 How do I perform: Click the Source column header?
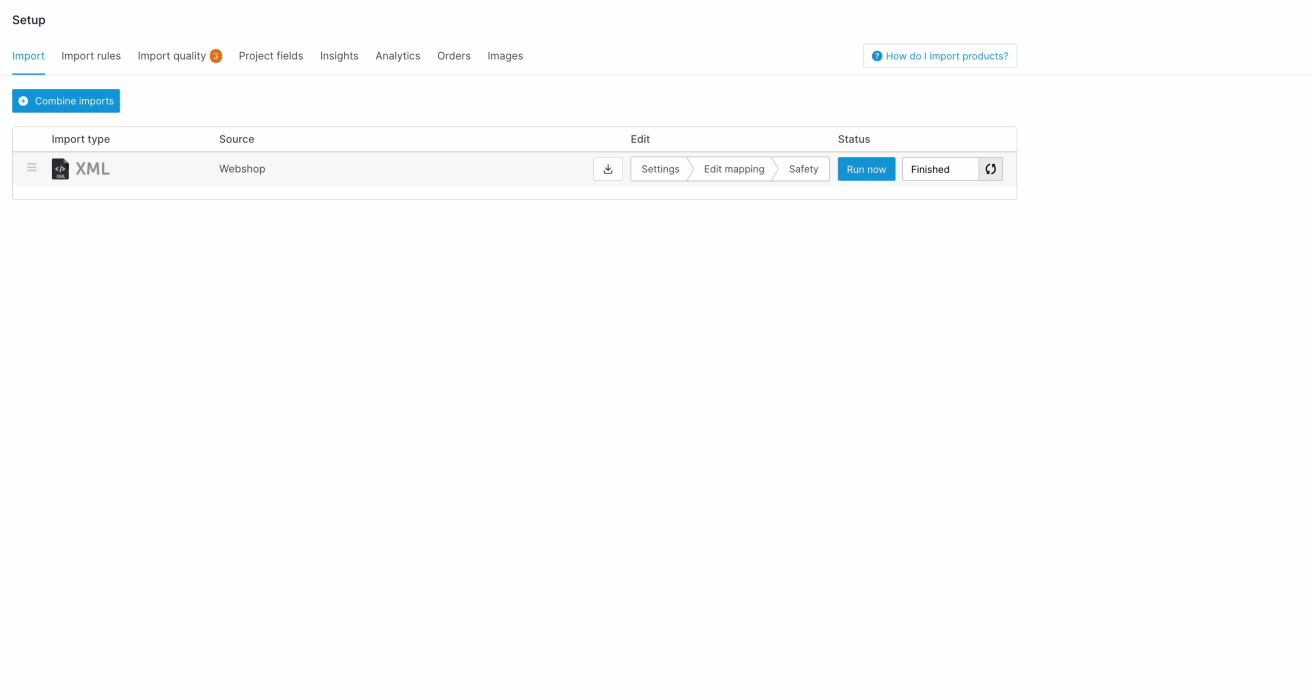point(237,139)
